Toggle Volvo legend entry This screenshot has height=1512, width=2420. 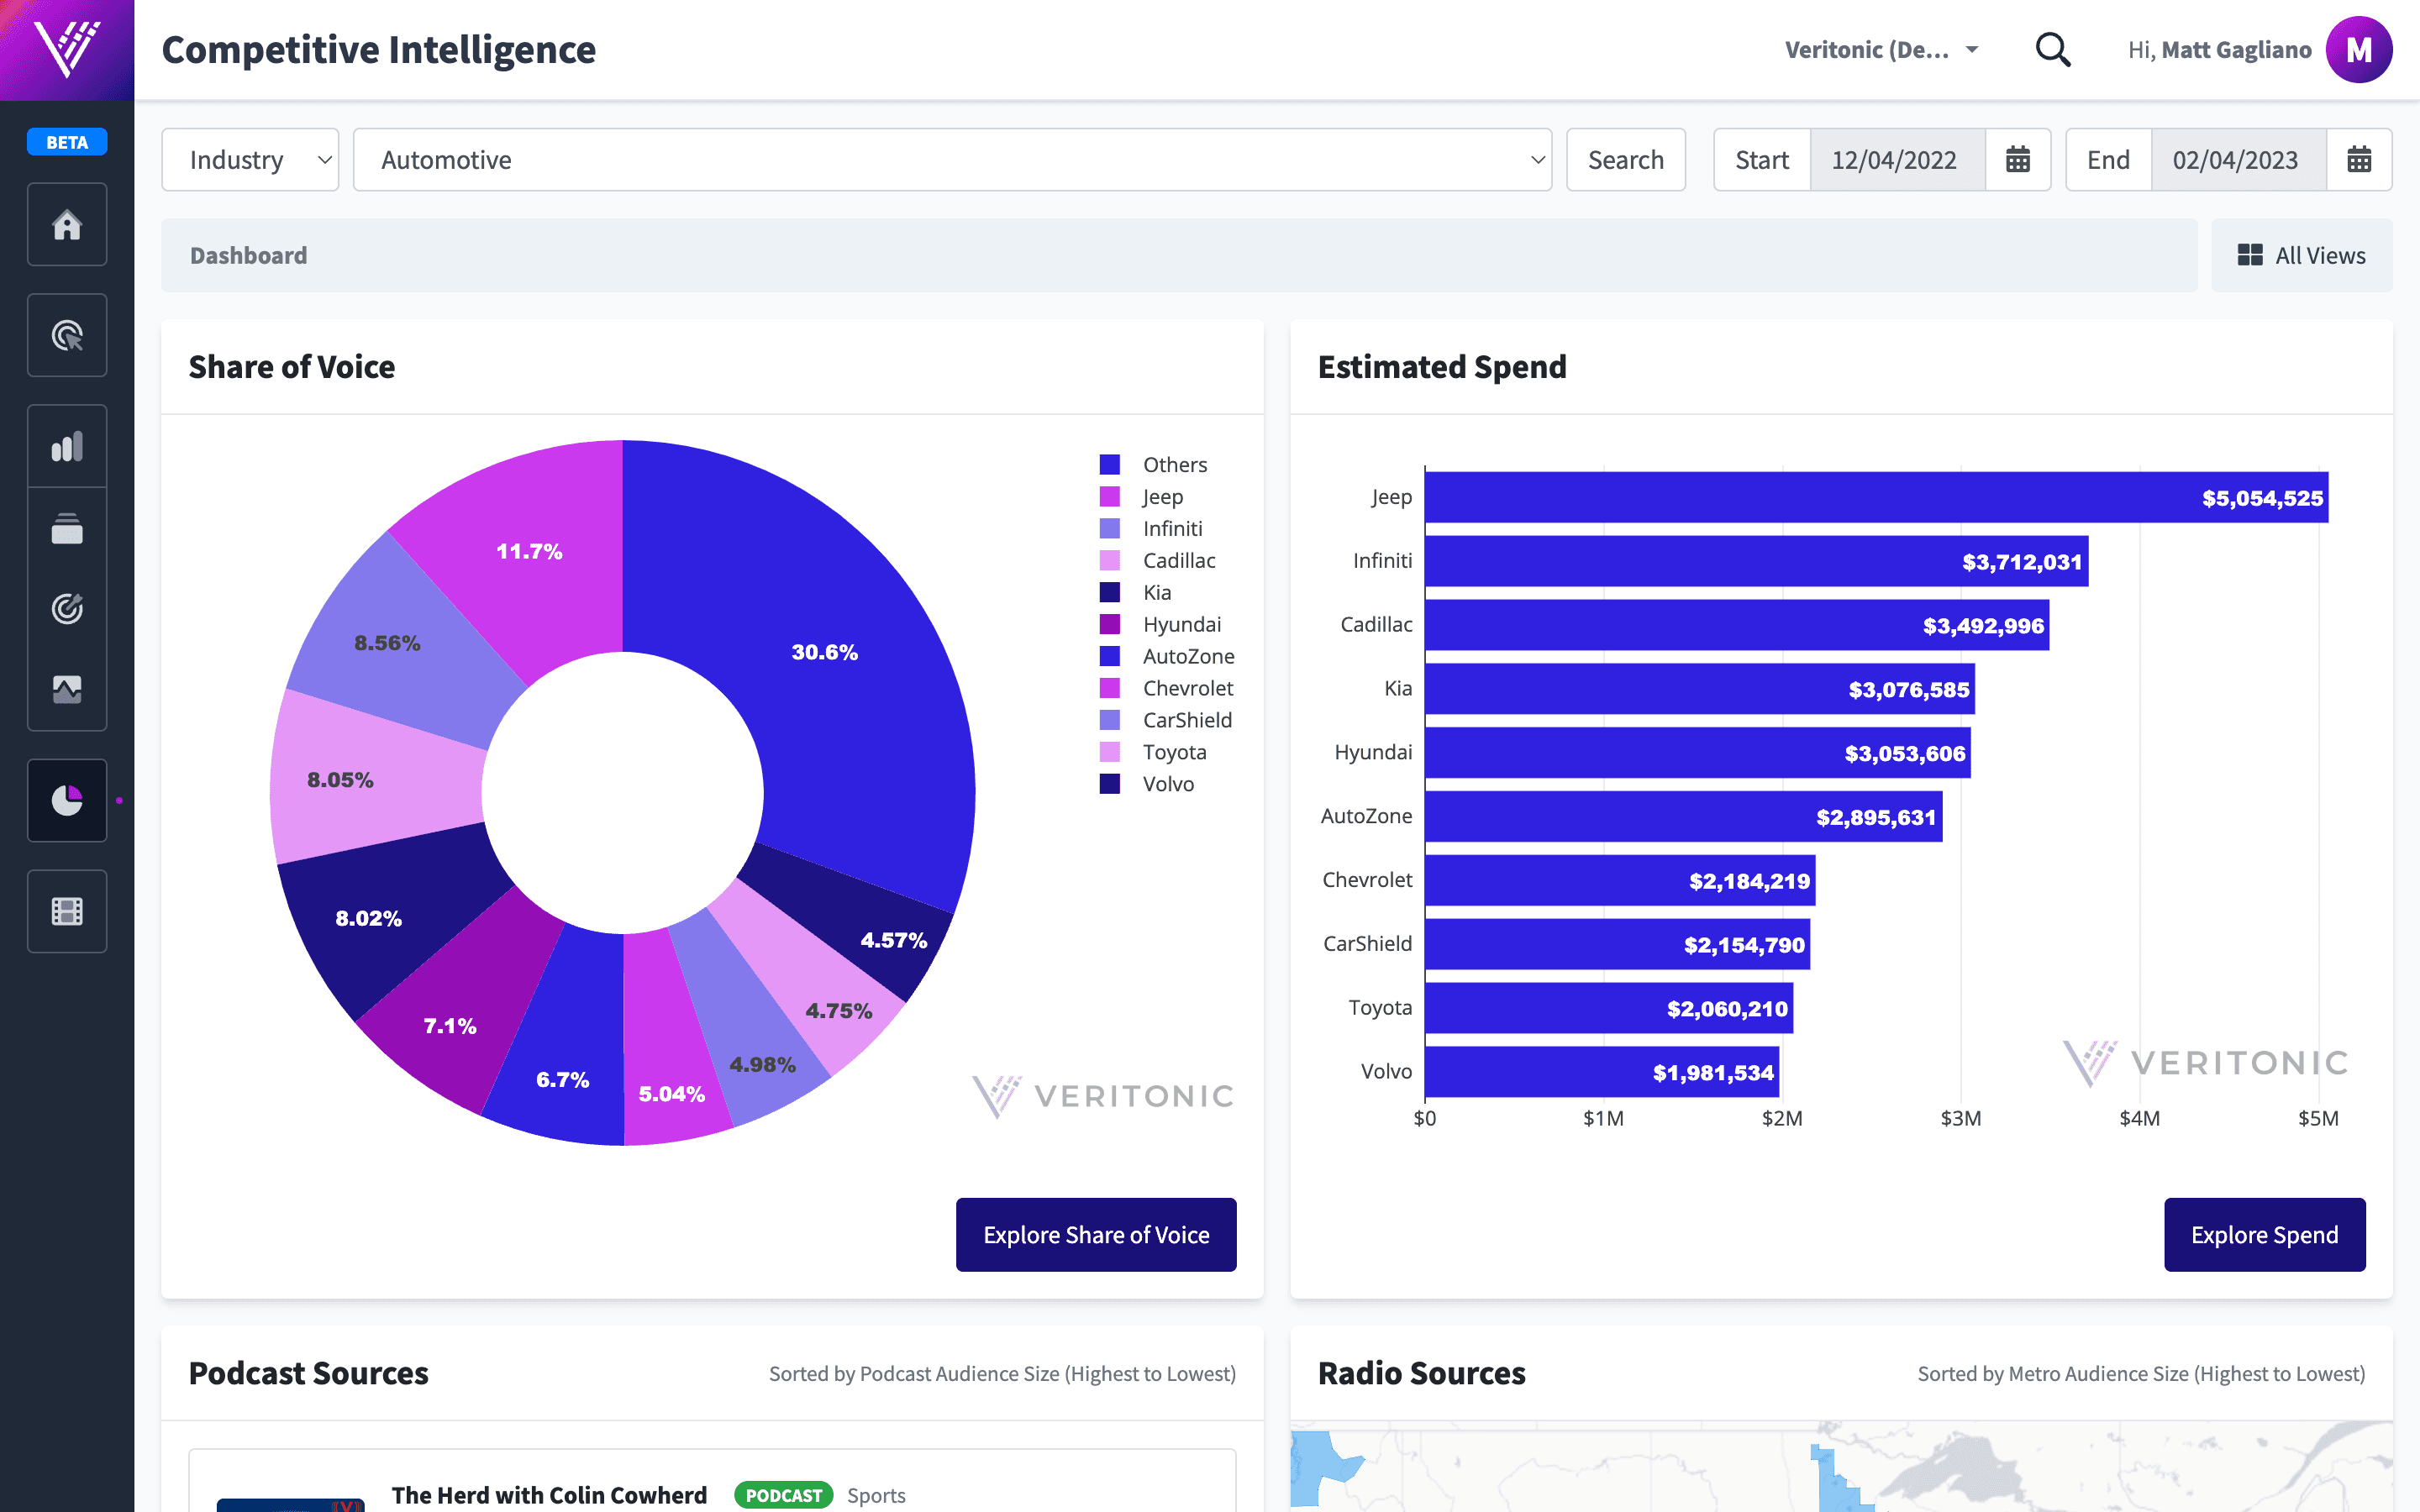(x=1147, y=784)
